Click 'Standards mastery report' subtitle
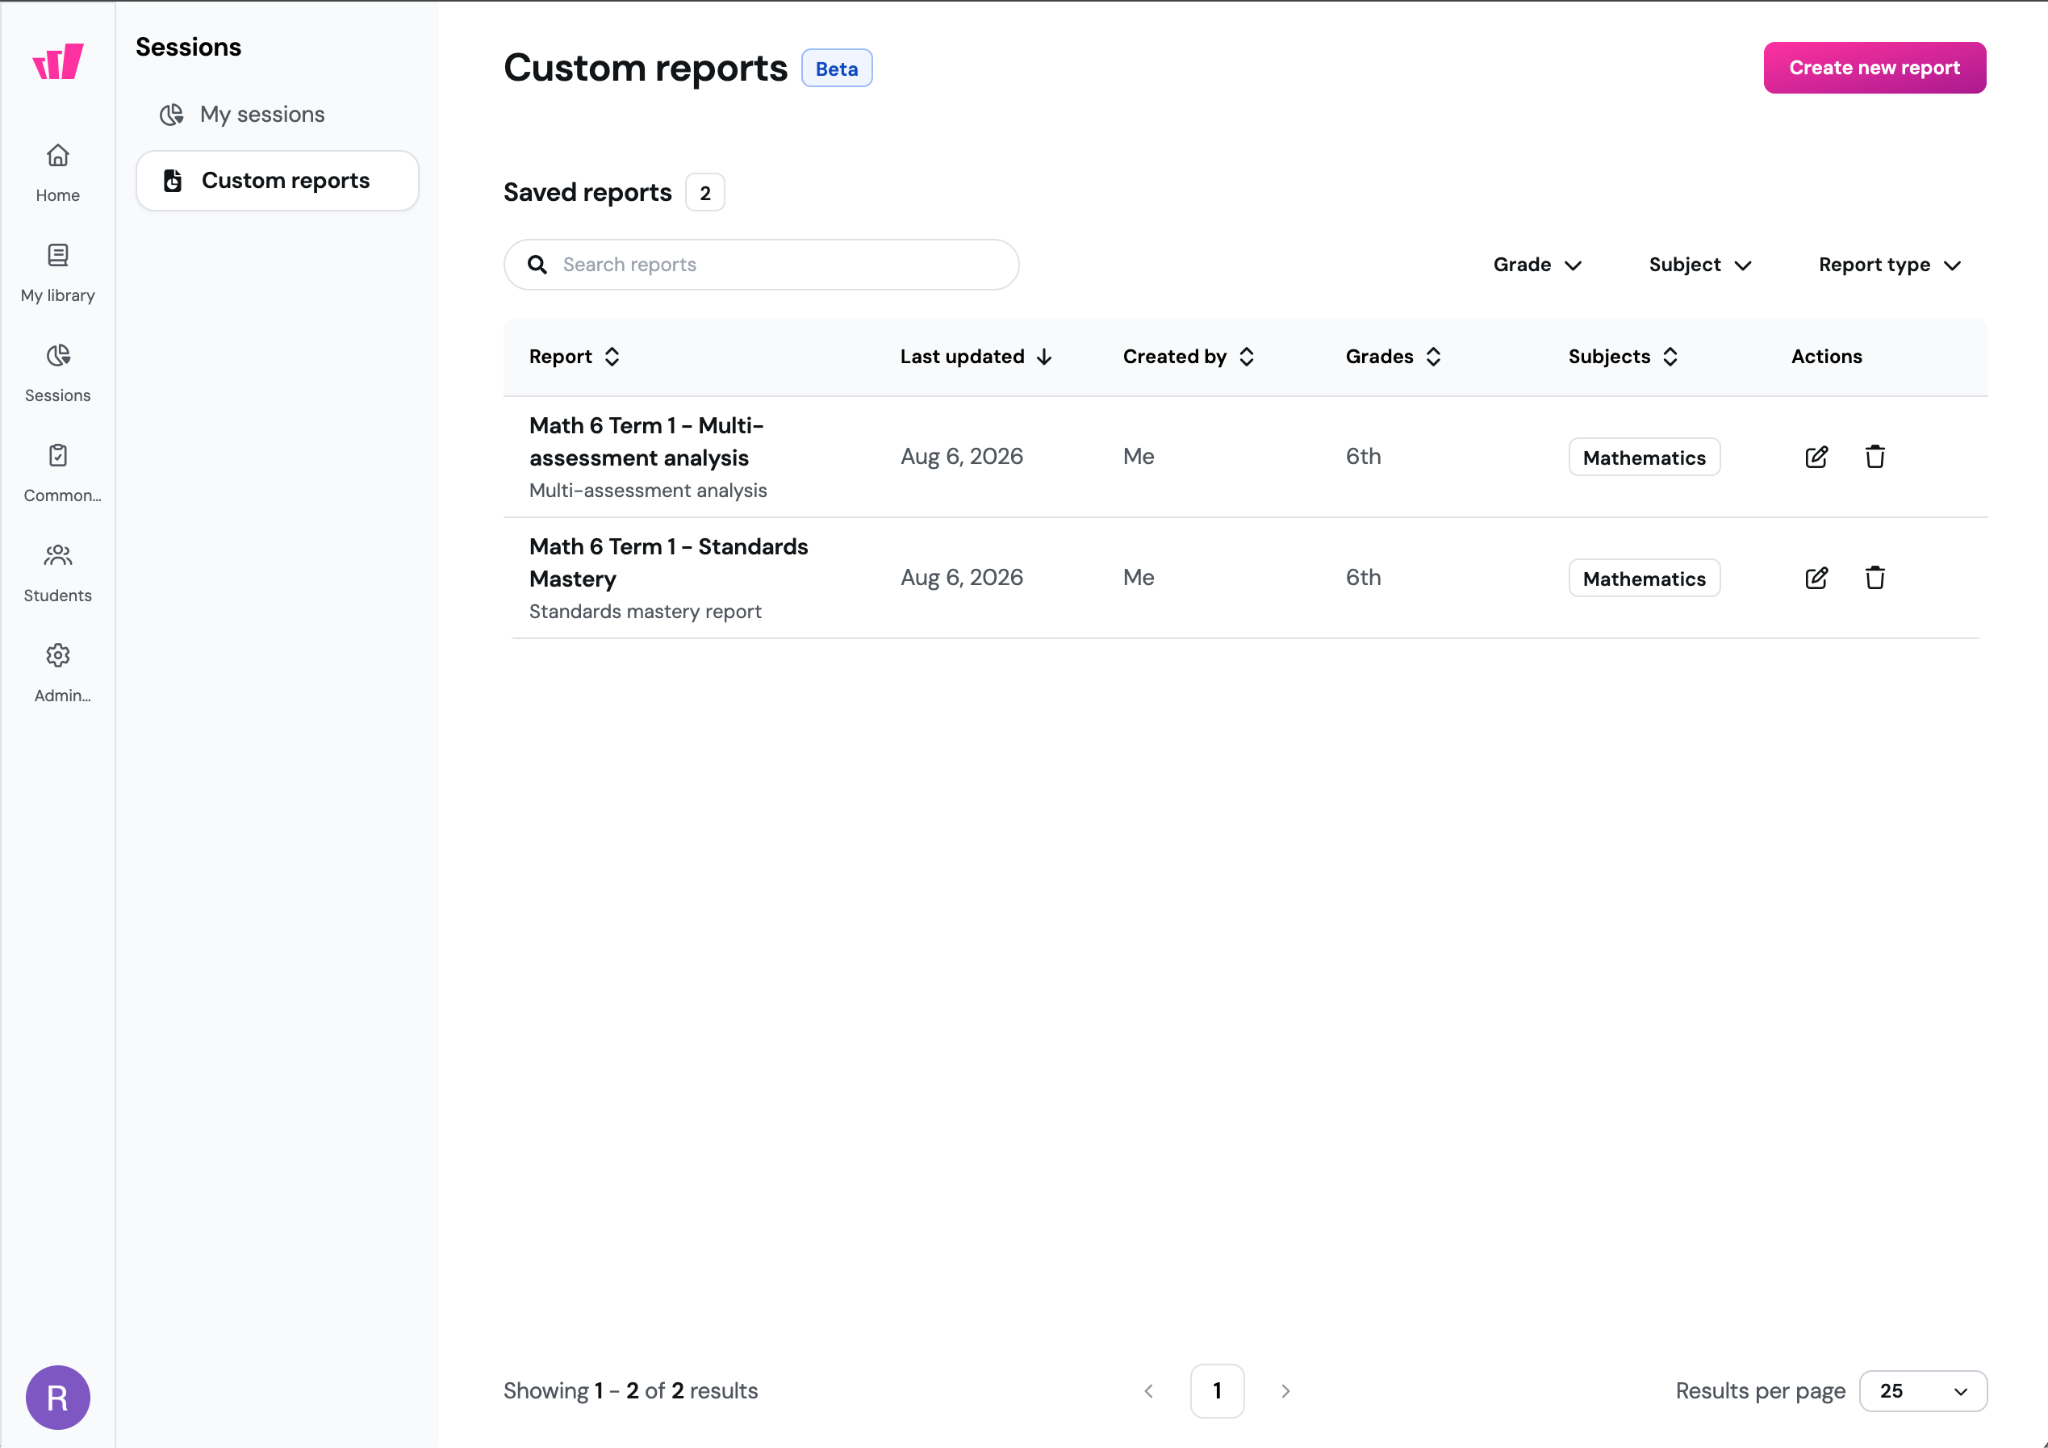This screenshot has width=2048, height=1448. (x=645, y=611)
